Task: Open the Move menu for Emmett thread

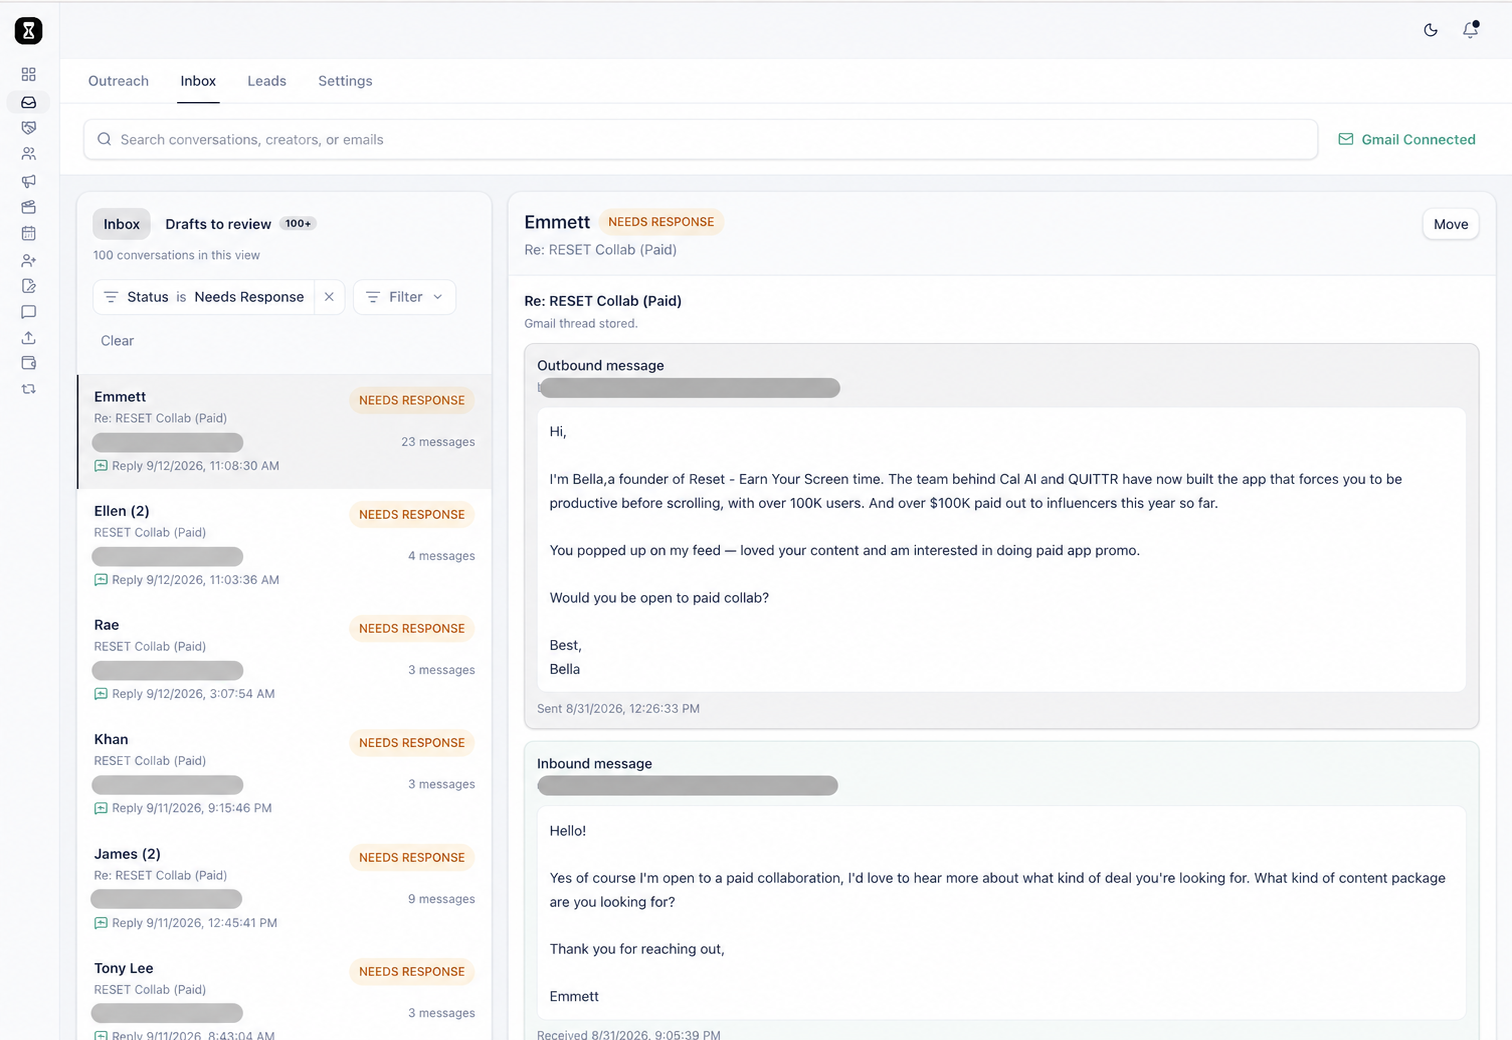Action: (x=1450, y=224)
